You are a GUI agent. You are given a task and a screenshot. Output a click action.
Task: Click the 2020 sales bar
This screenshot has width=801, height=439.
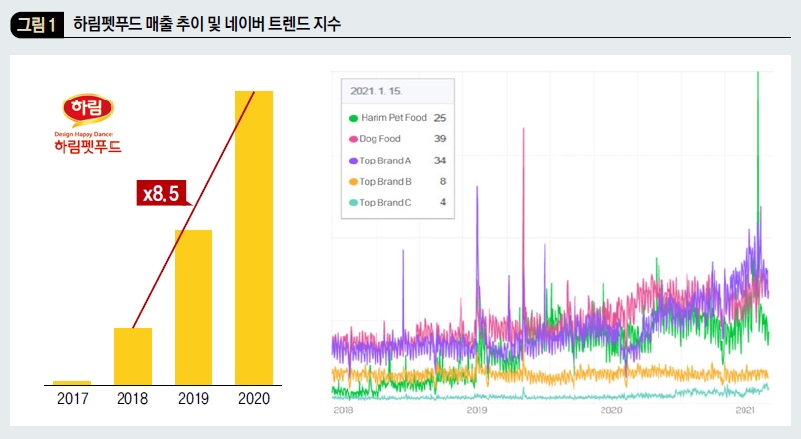click(x=254, y=238)
